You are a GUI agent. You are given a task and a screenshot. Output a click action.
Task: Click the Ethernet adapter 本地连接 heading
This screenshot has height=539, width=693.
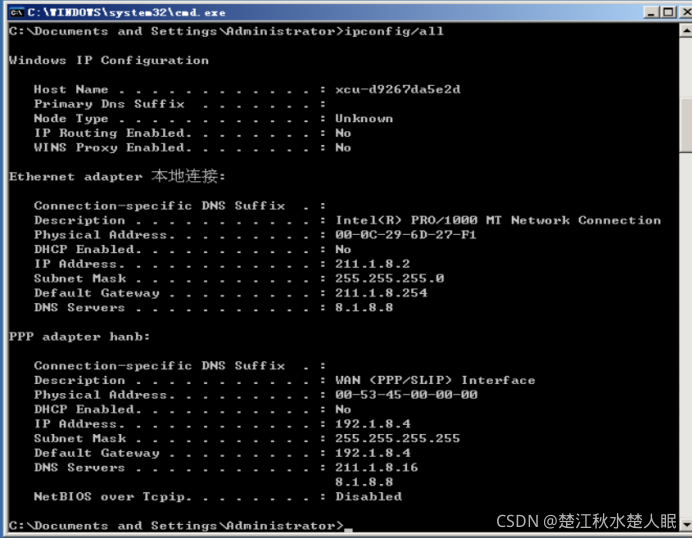click(x=117, y=176)
